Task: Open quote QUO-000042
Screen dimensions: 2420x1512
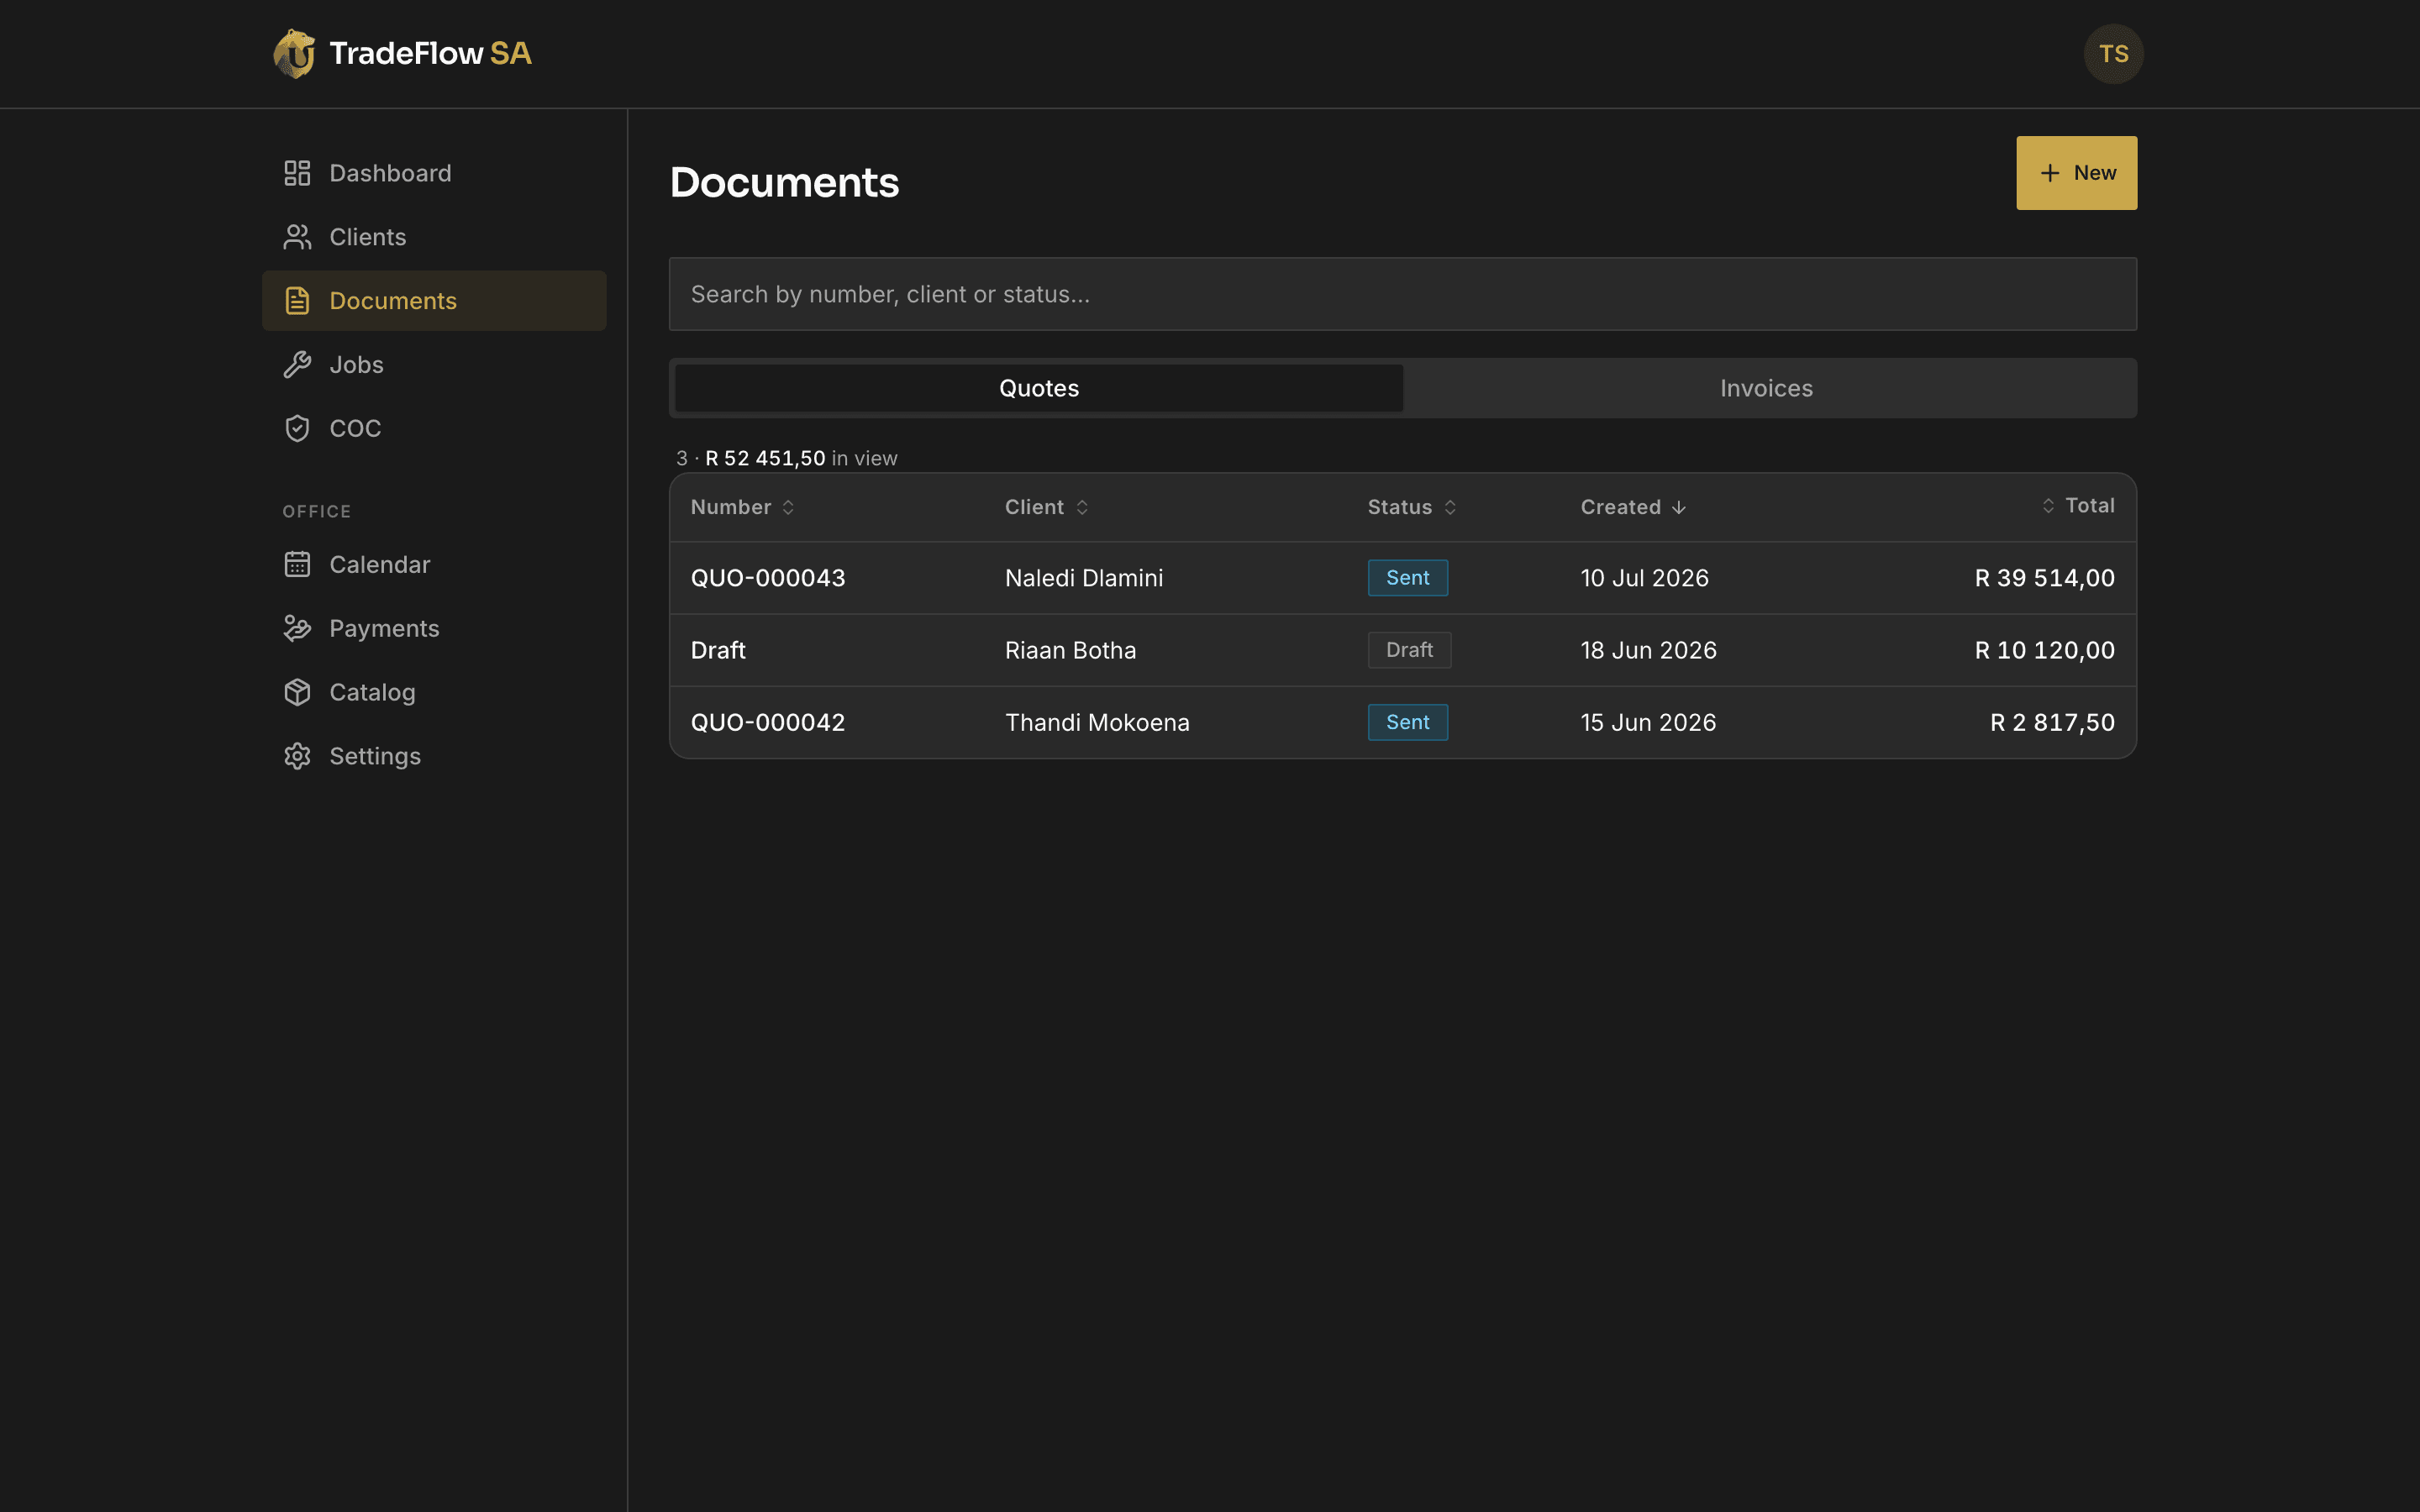Action: [x=768, y=722]
